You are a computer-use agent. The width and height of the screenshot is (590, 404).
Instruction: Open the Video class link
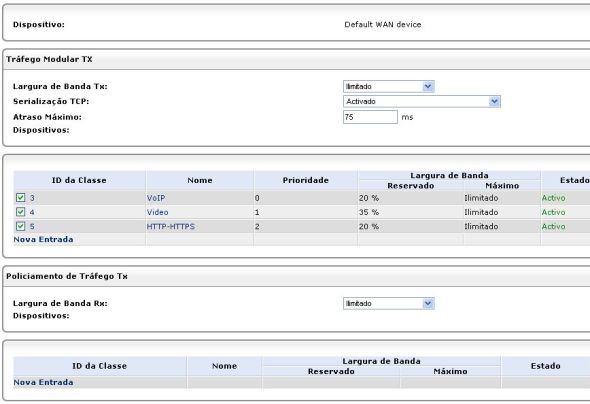click(x=157, y=212)
